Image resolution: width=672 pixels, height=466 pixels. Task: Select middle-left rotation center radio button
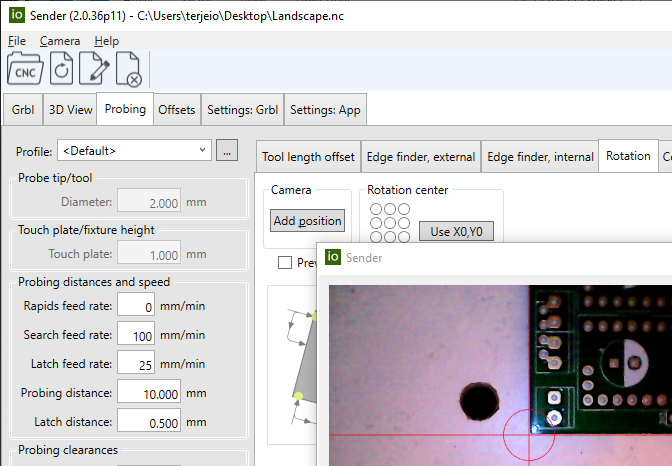(x=376, y=223)
